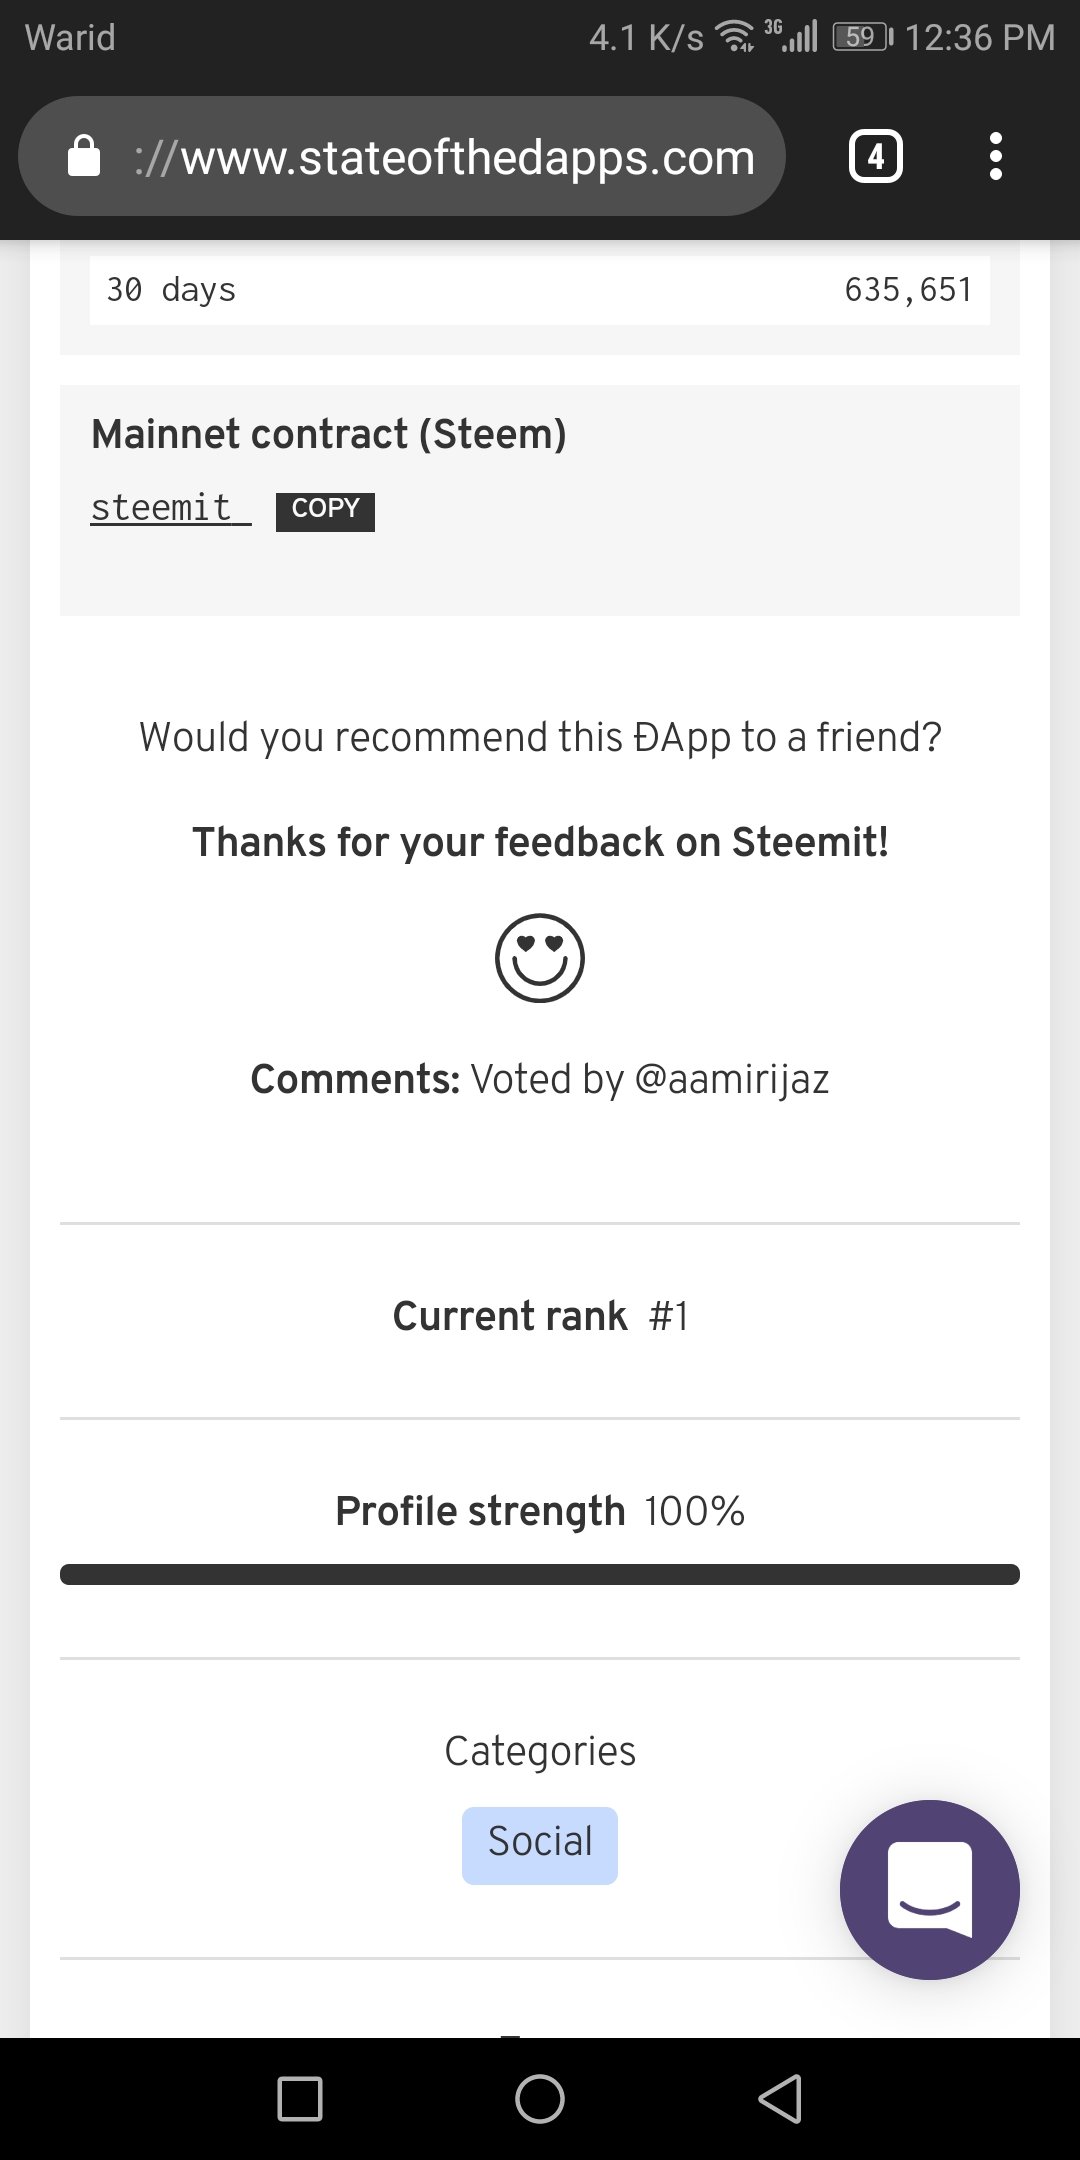Image resolution: width=1080 pixels, height=2160 pixels.
Task: Tap the lock icon in address bar
Action: click(84, 157)
